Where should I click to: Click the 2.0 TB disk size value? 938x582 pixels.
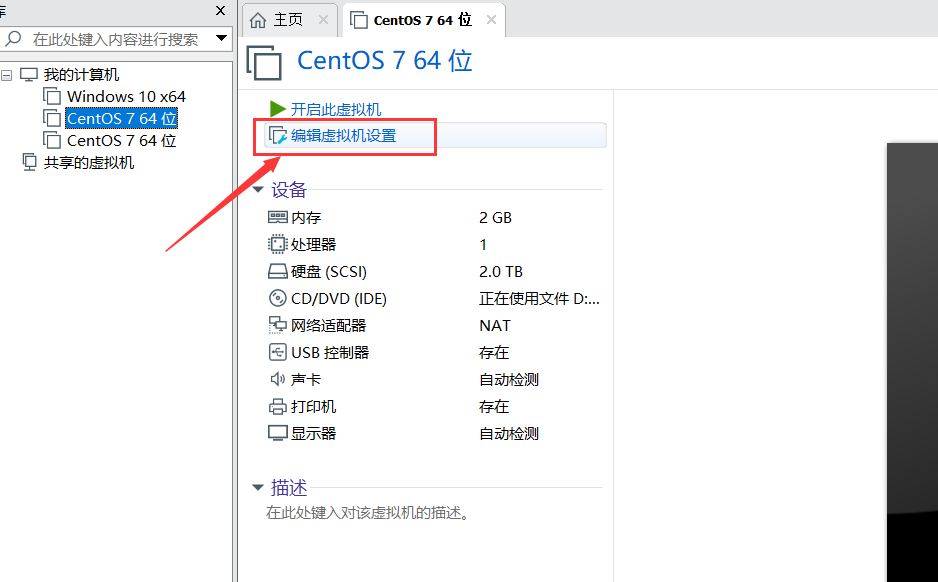click(501, 272)
